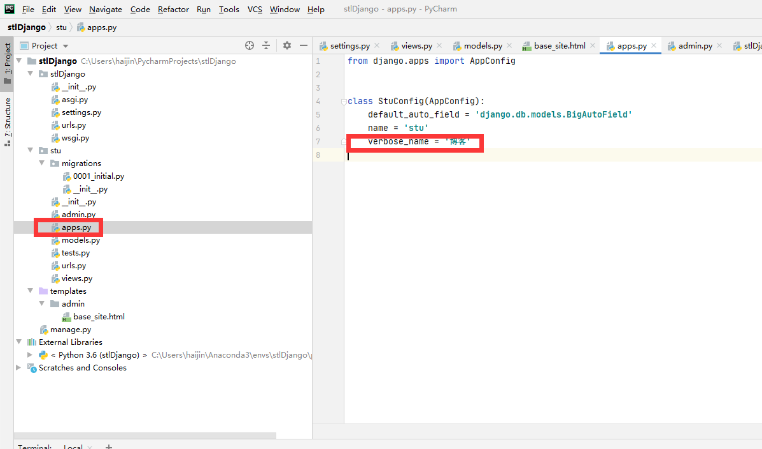Click line number 5 in the gutter

point(318,115)
